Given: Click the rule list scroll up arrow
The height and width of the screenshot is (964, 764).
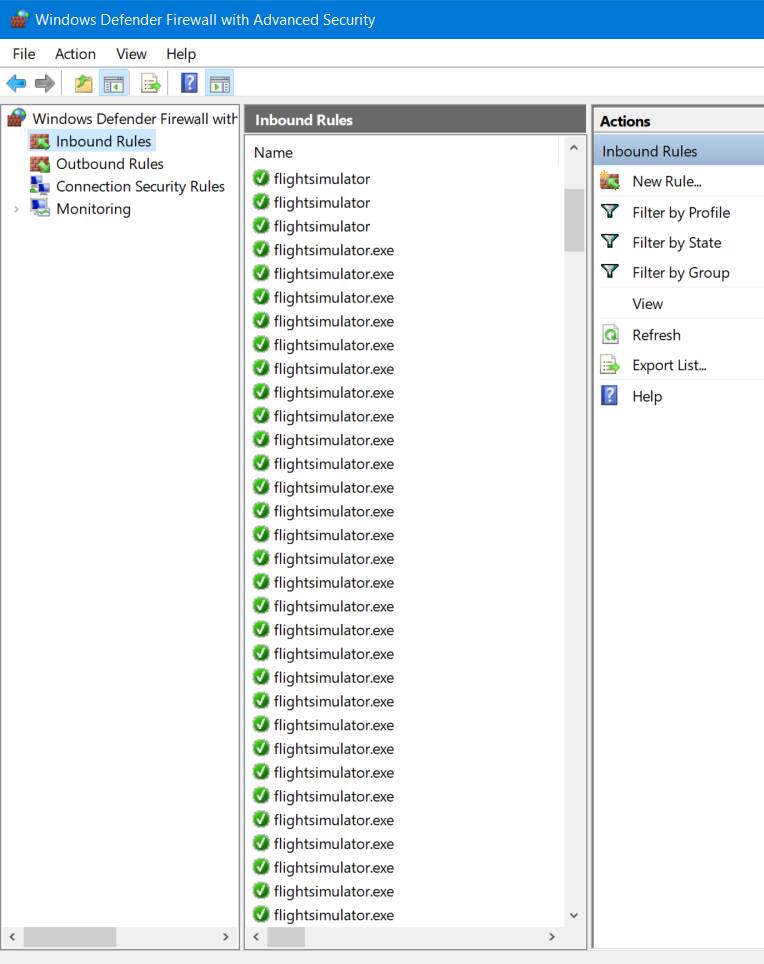Looking at the screenshot, I should pyautogui.click(x=573, y=148).
